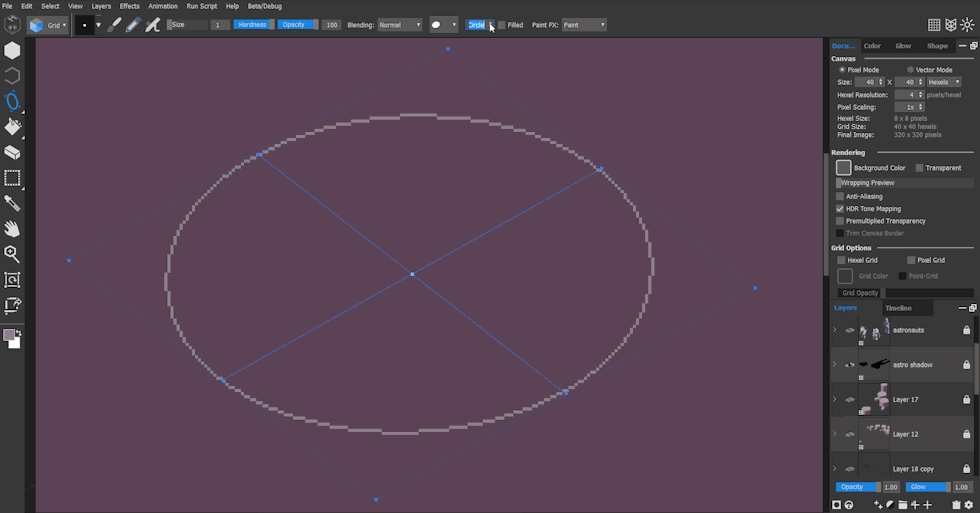This screenshot has height=513, width=980.
Task: Enable the Anti-Aliasing checkbox
Action: pyautogui.click(x=840, y=196)
